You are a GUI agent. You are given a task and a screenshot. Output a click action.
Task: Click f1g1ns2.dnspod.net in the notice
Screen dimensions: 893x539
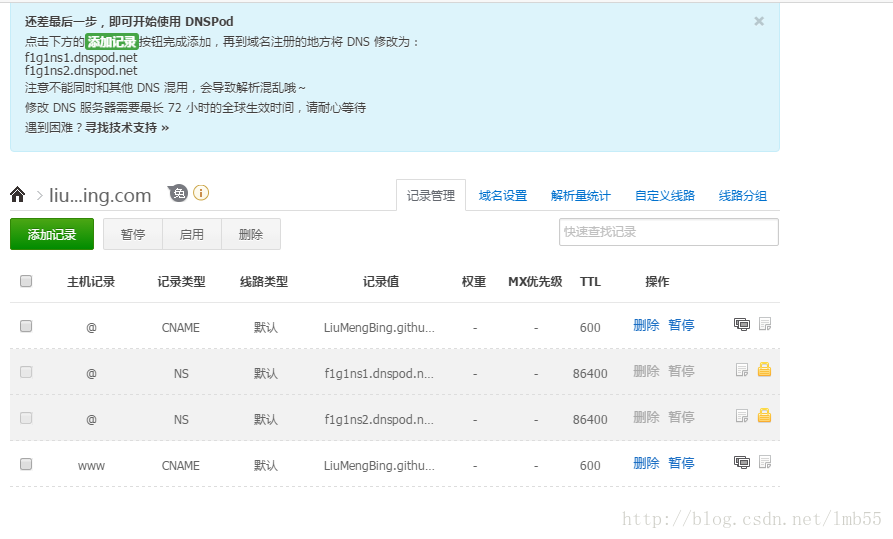point(81,71)
